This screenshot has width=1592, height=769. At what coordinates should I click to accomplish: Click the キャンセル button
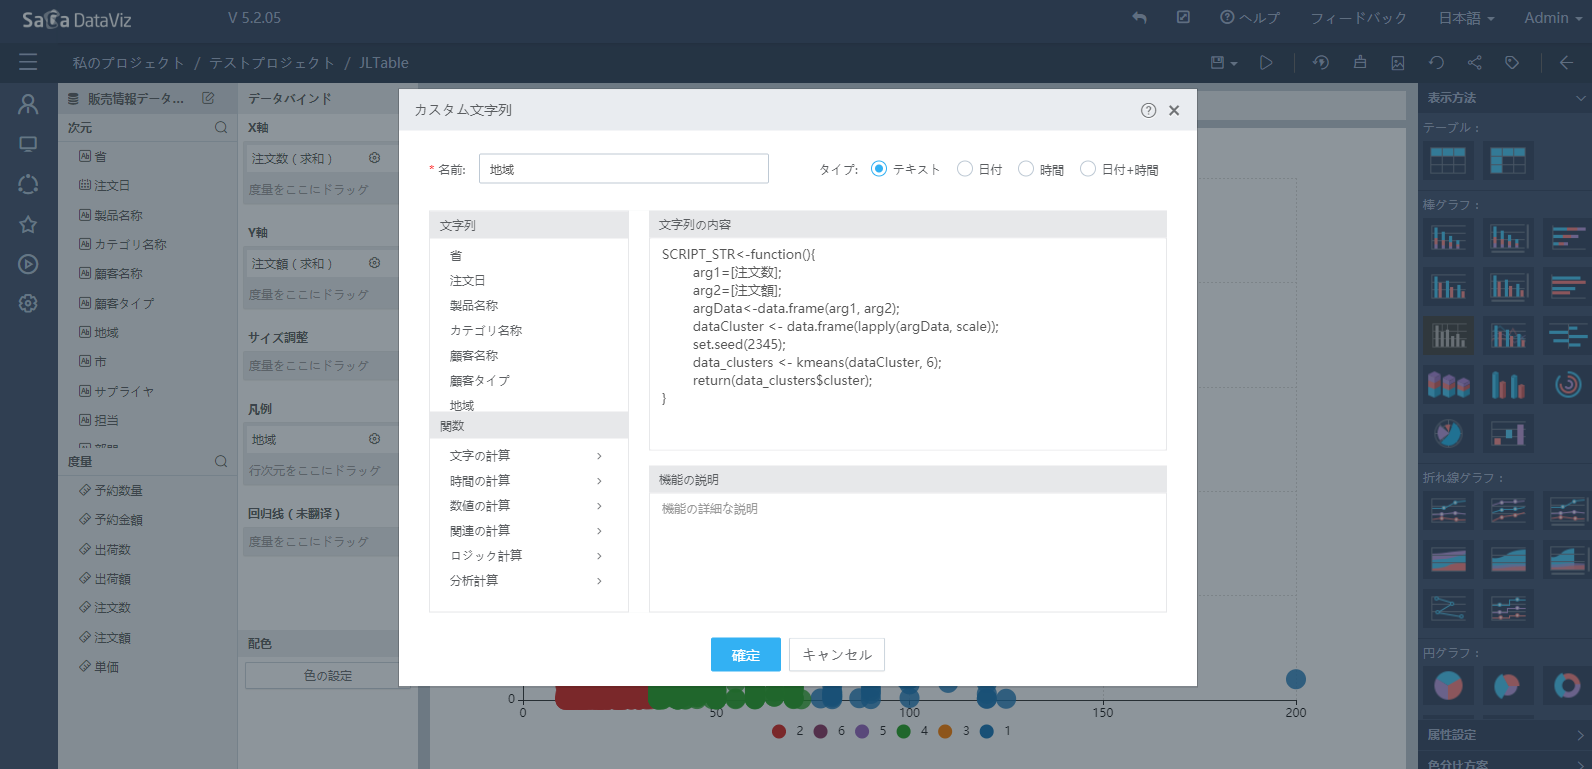pyautogui.click(x=837, y=655)
